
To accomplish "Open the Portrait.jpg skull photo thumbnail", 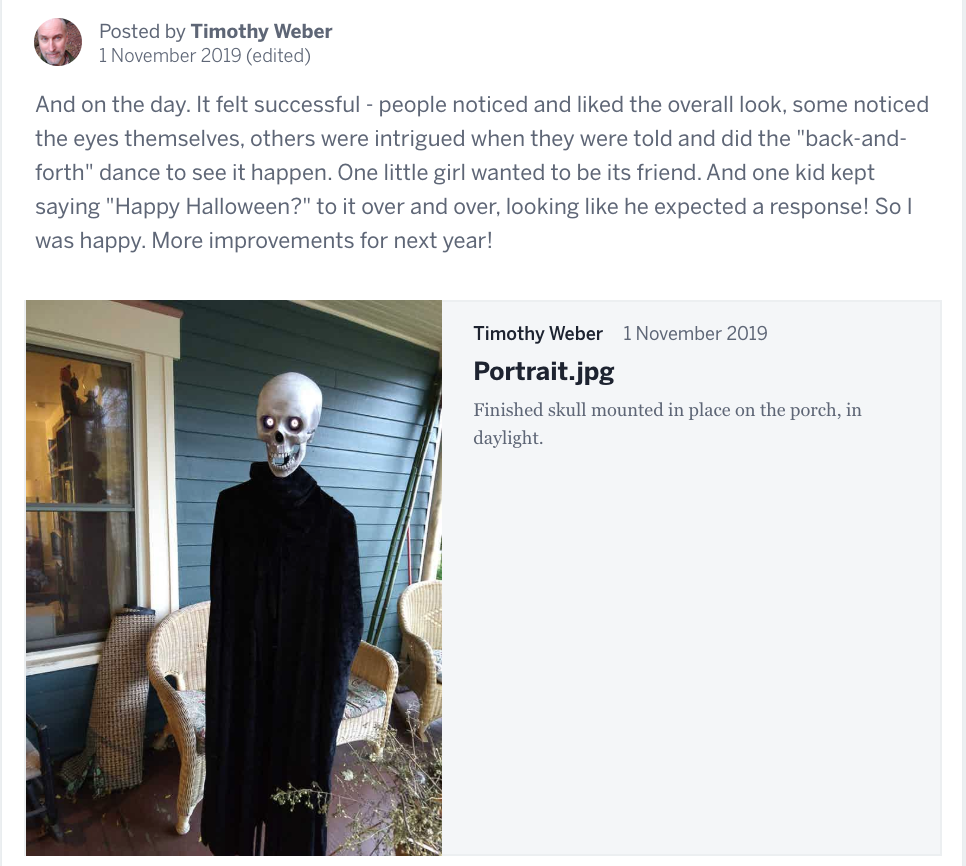I will tap(233, 578).
